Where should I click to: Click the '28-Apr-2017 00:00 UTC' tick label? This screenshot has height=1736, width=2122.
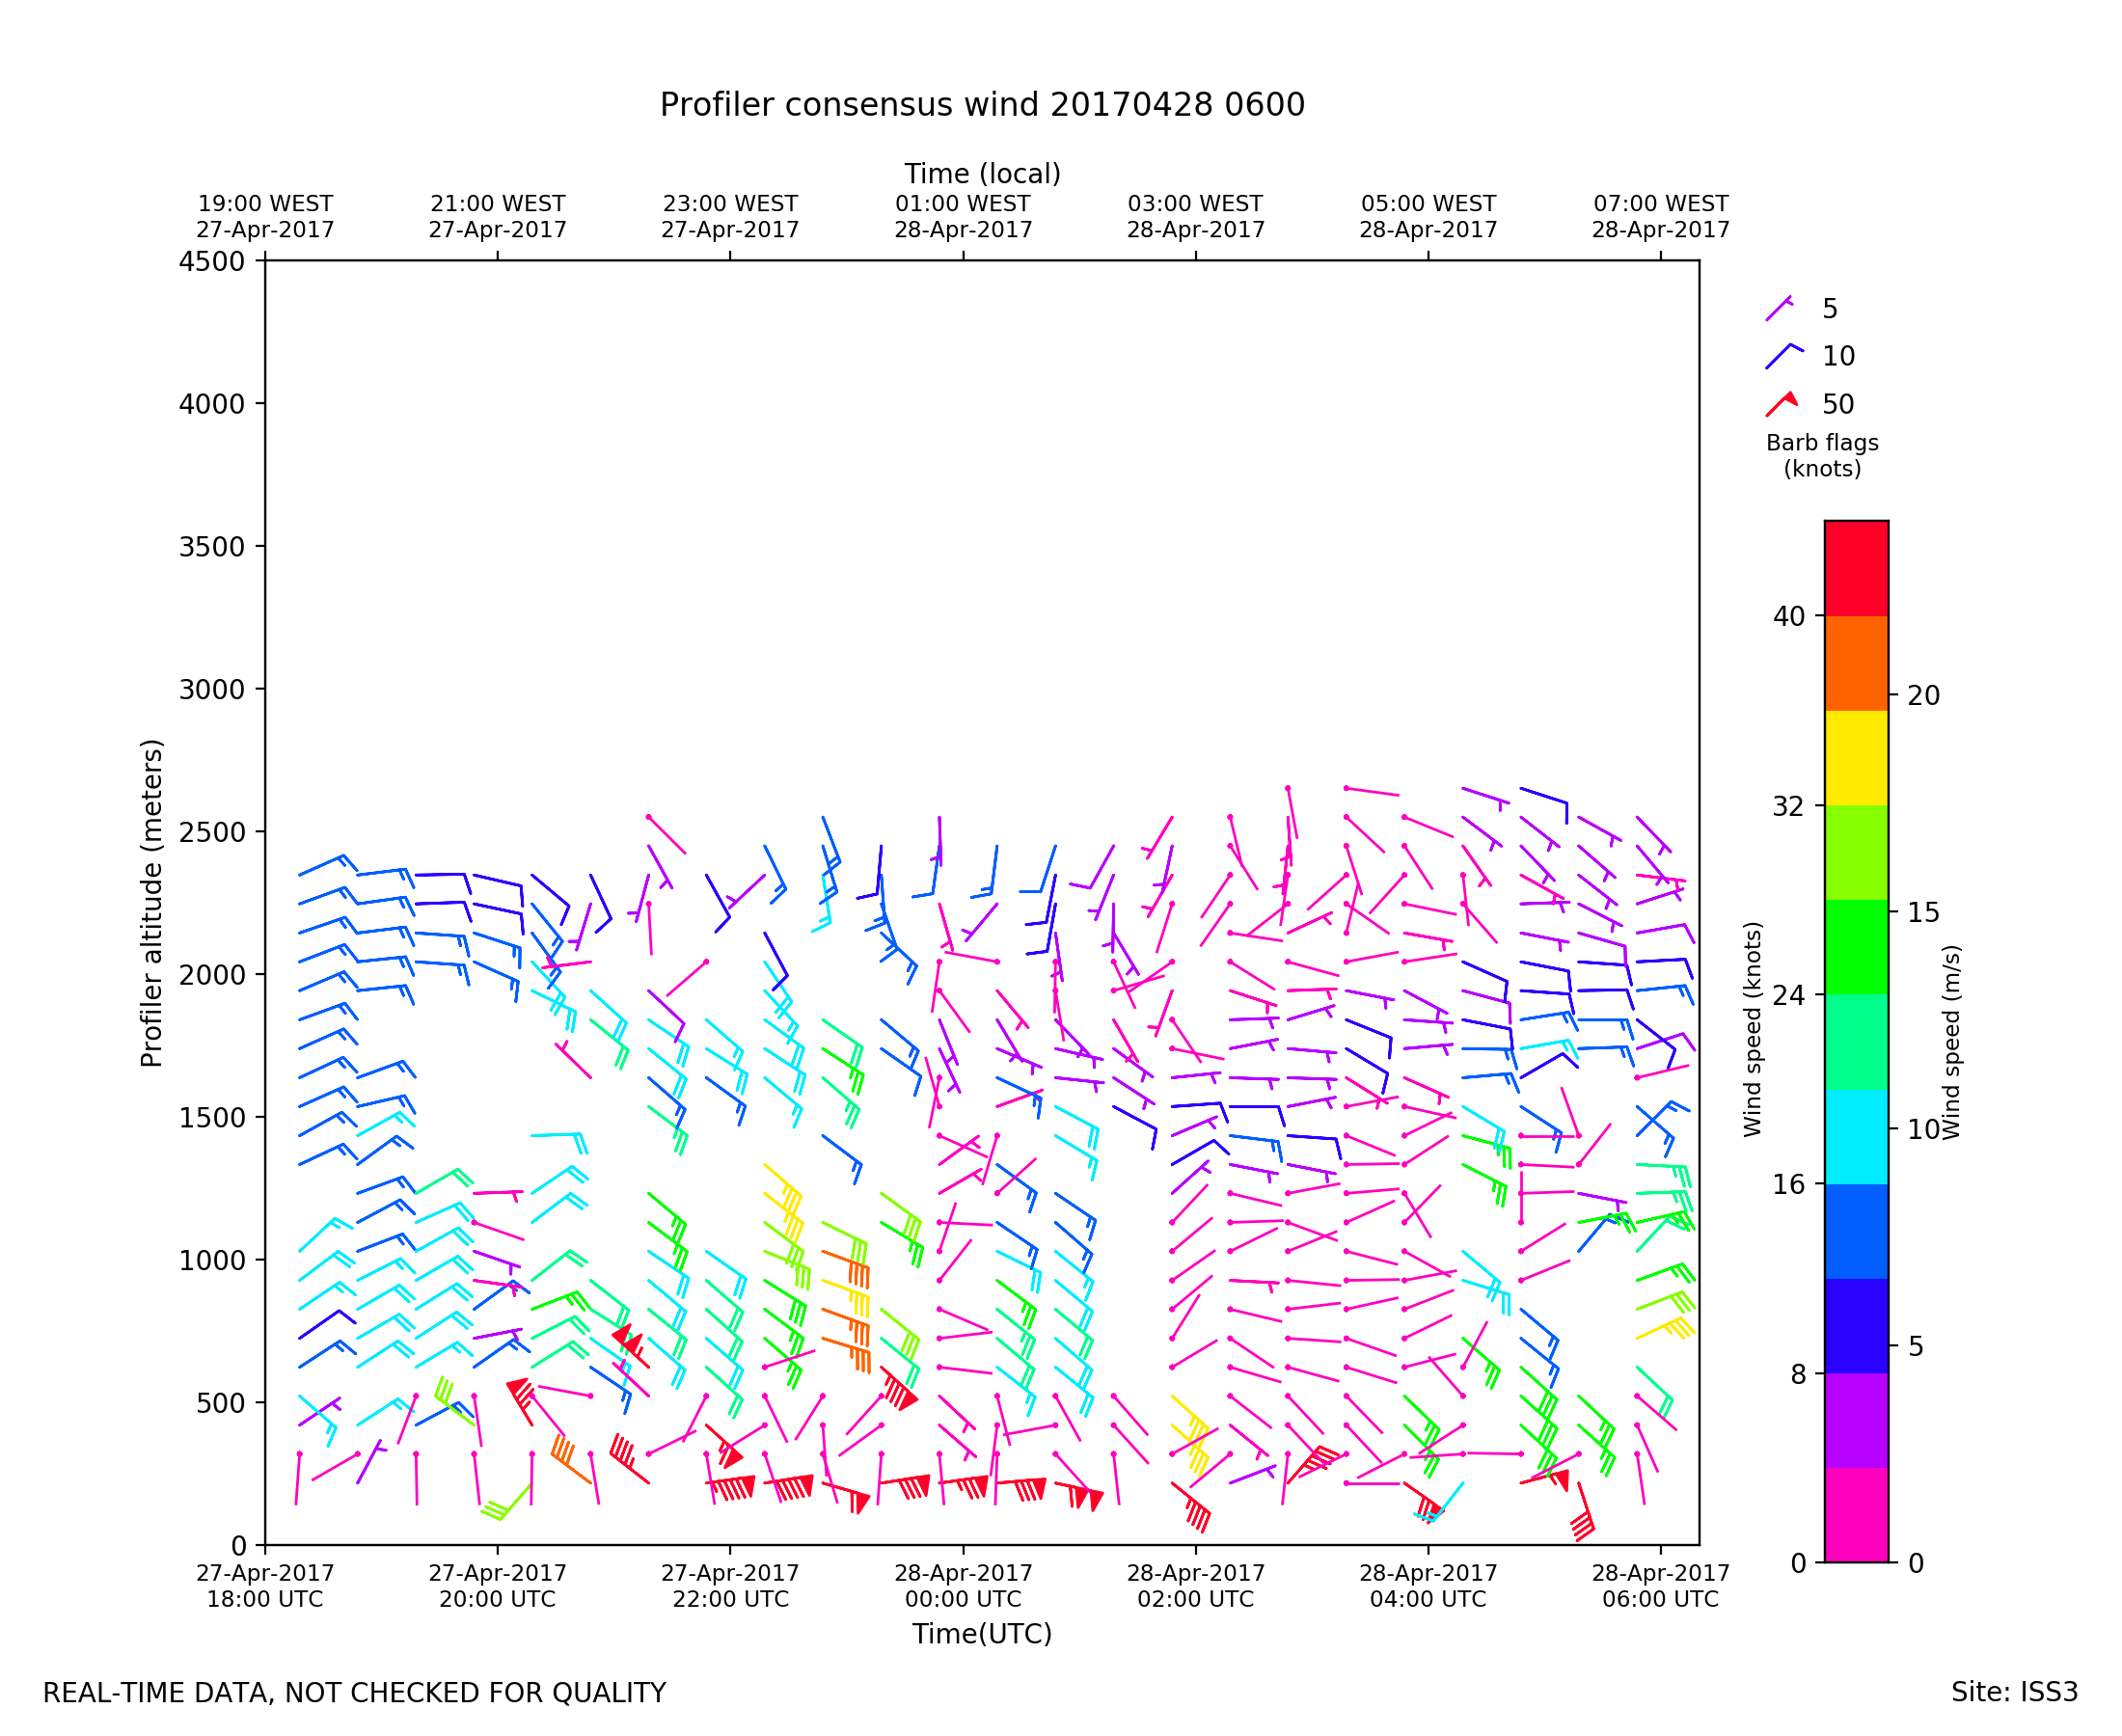point(963,1586)
